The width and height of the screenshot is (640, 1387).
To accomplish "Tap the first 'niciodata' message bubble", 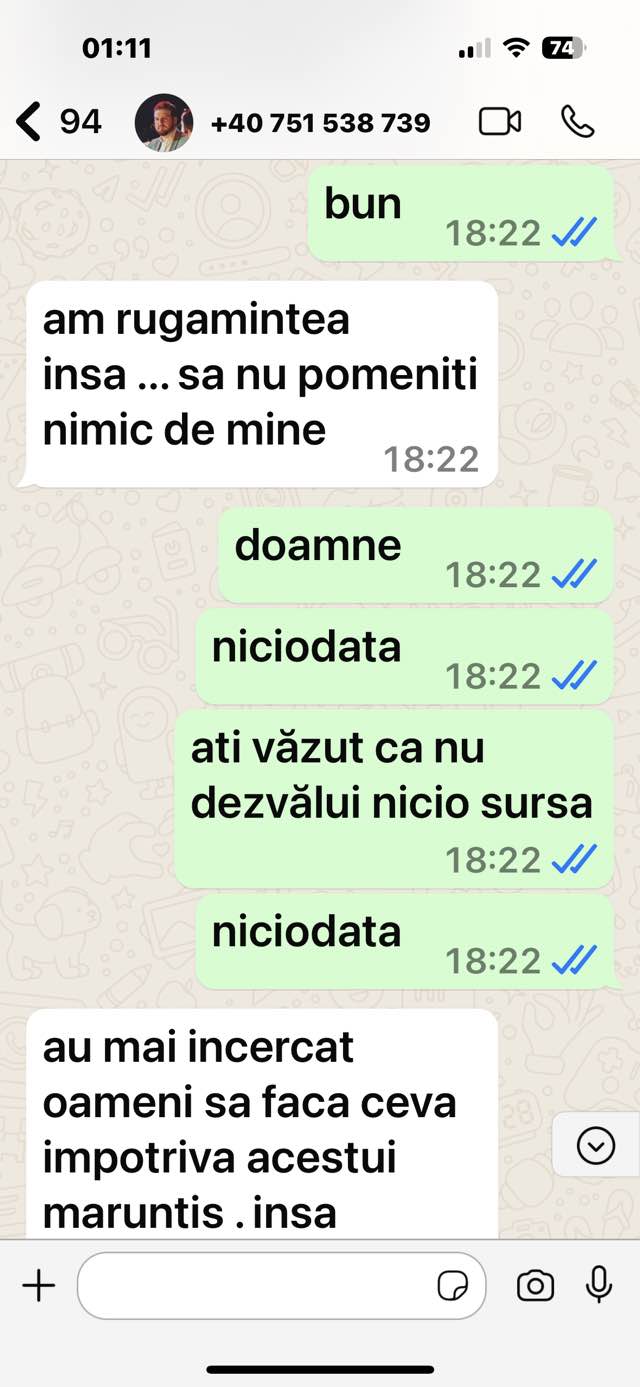I will [x=404, y=657].
